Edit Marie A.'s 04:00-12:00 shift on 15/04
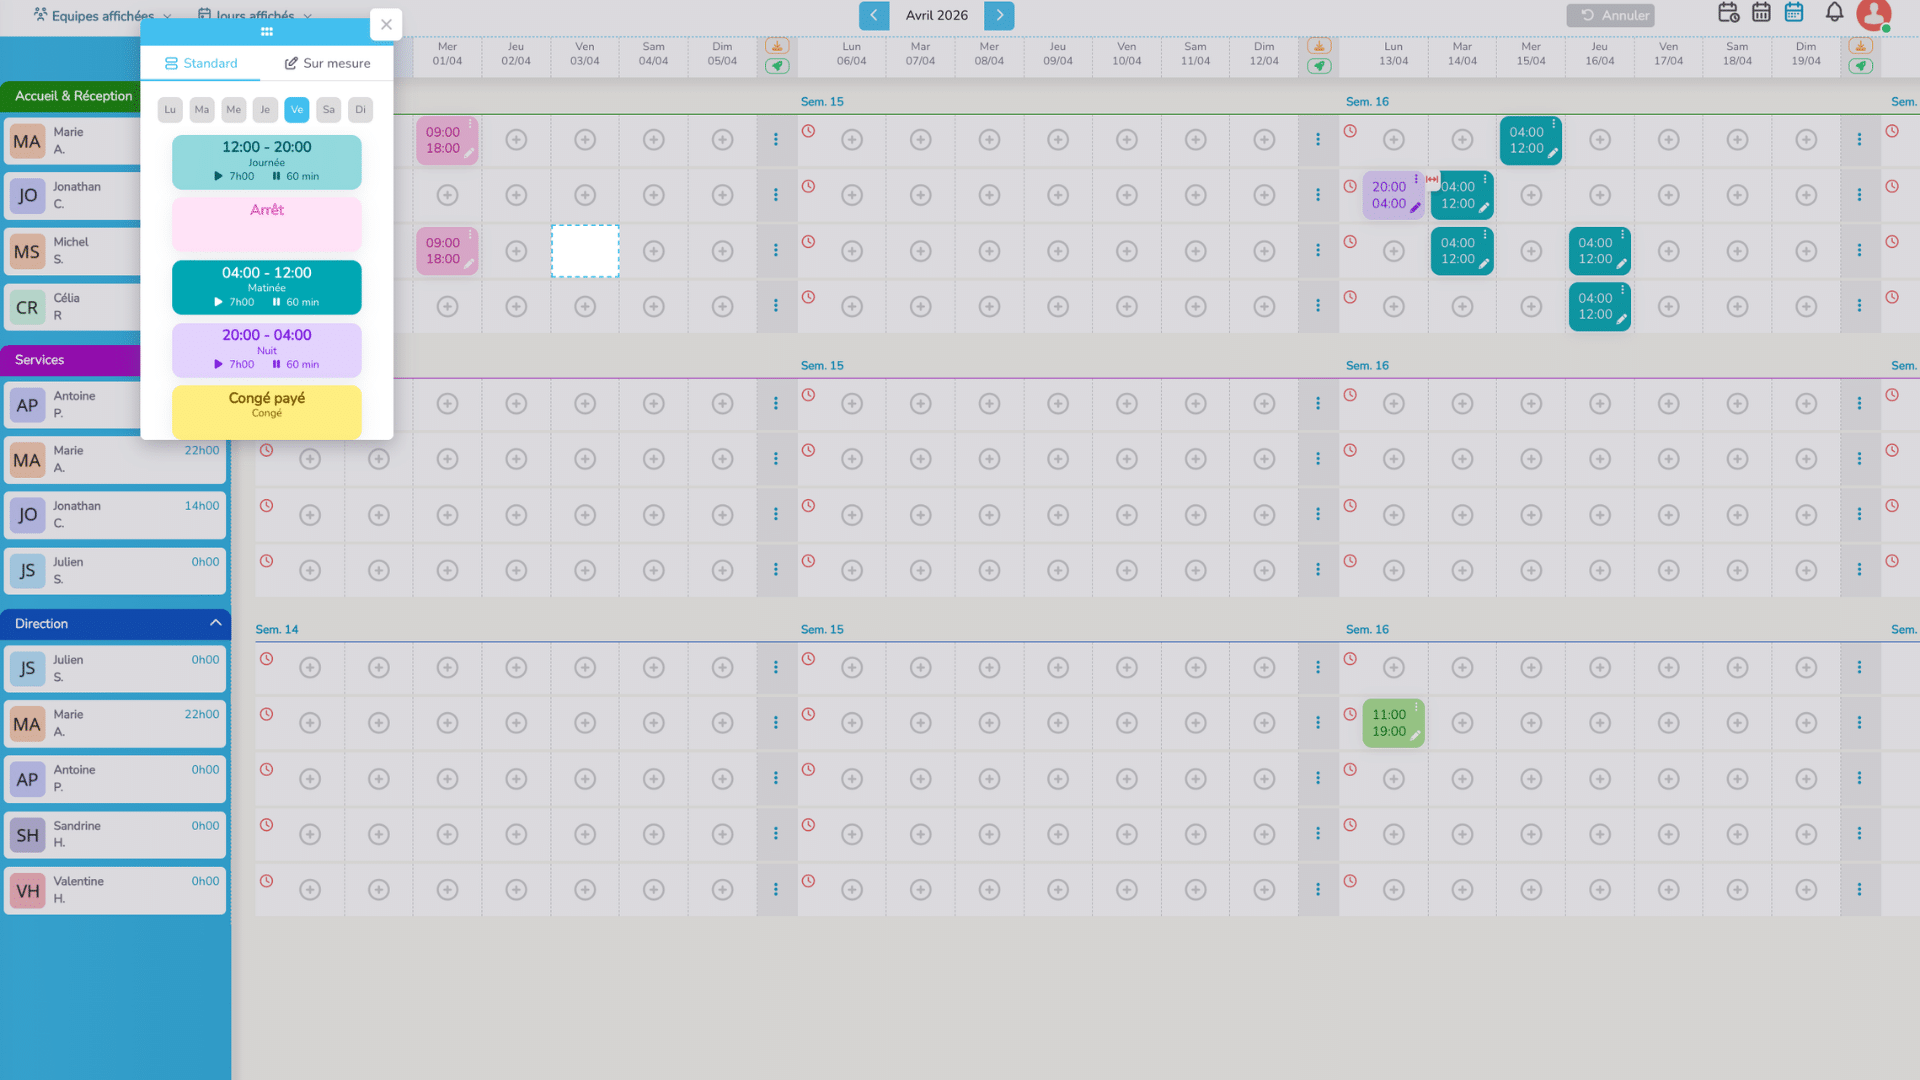Image resolution: width=1920 pixels, height=1080 pixels. [1552, 153]
